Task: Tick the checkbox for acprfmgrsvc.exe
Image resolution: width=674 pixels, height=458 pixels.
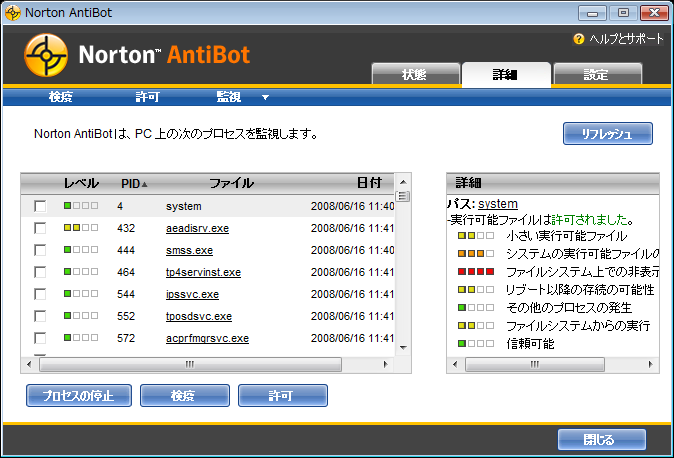Action: point(40,338)
